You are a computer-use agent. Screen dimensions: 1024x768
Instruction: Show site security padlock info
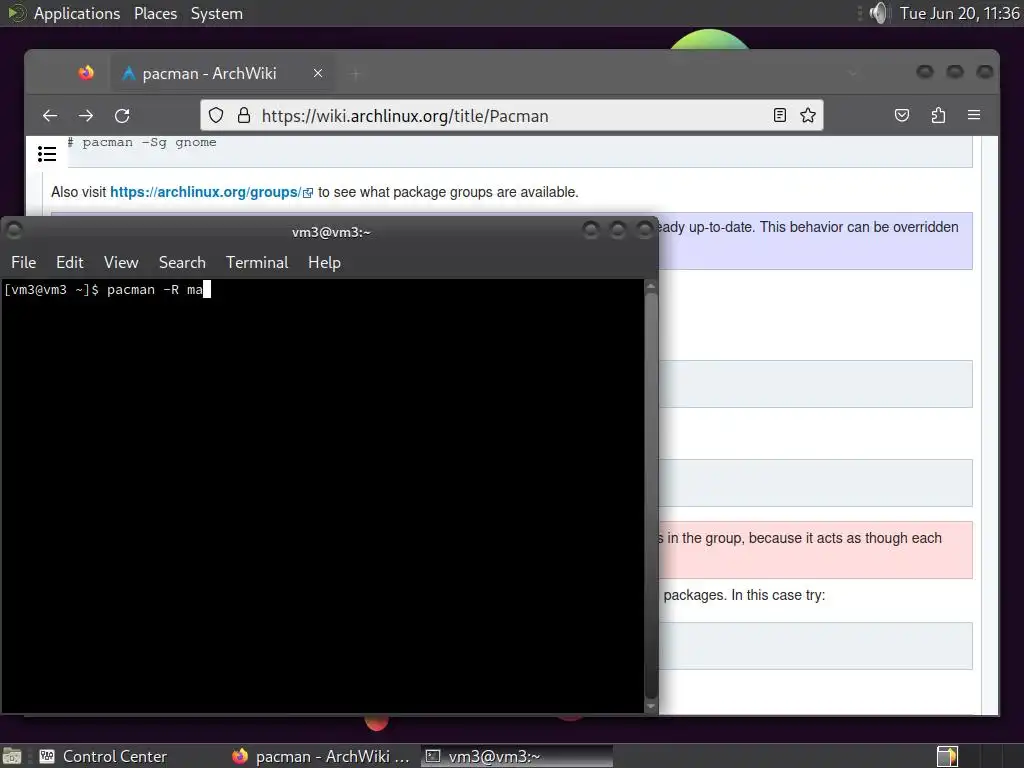click(244, 116)
